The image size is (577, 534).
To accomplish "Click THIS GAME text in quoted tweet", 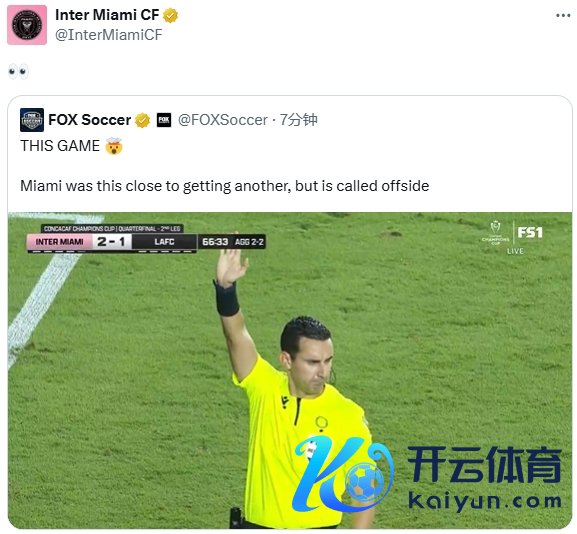I will (60, 146).
